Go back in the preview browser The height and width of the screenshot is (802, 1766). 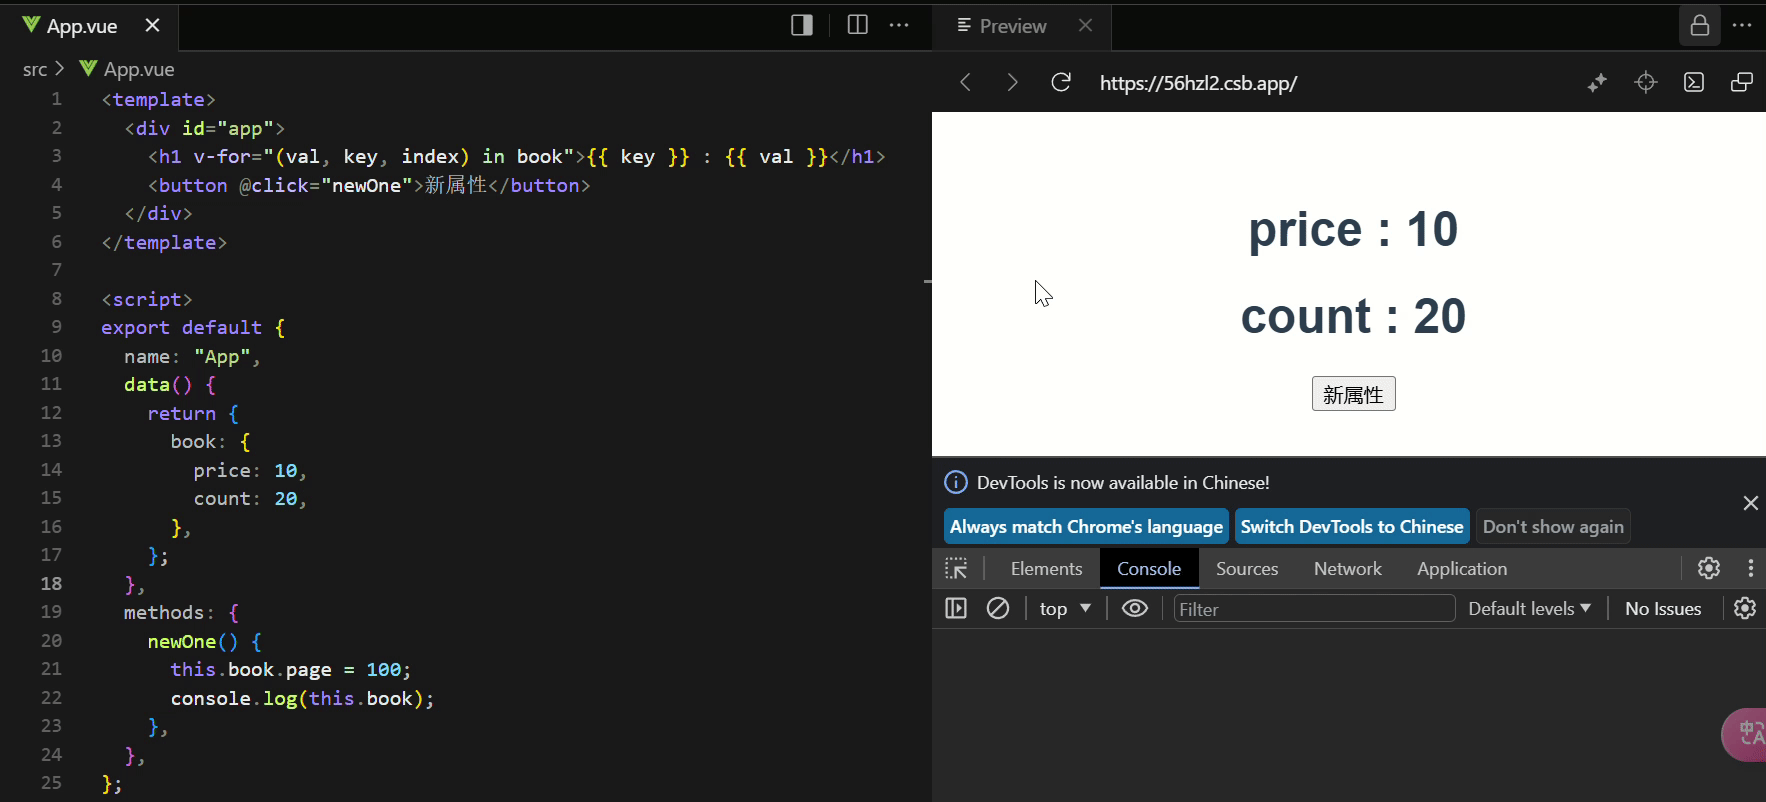pyautogui.click(x=965, y=82)
